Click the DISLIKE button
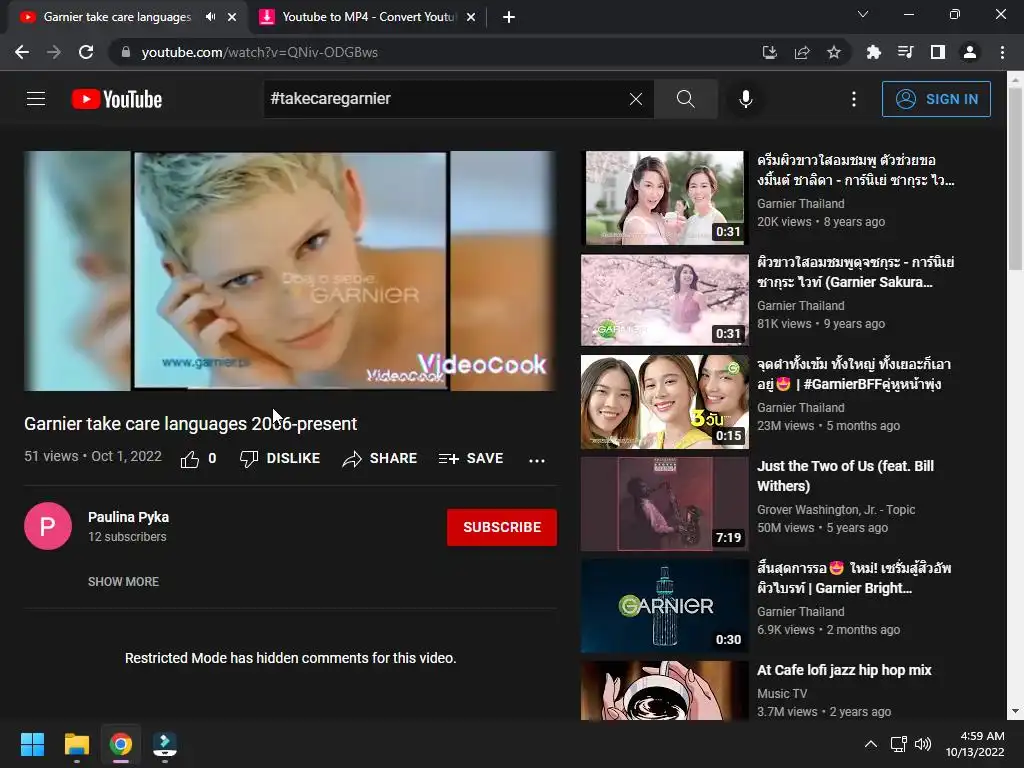This screenshot has height=768, width=1024. 280,458
